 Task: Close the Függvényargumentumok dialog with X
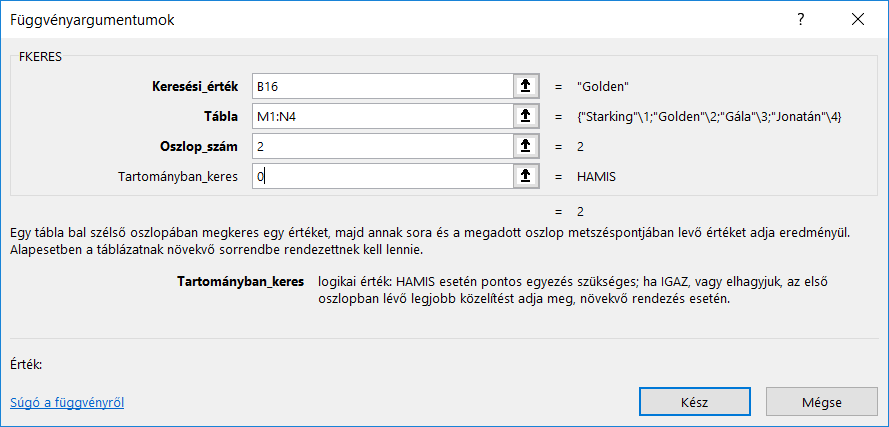tap(857, 20)
